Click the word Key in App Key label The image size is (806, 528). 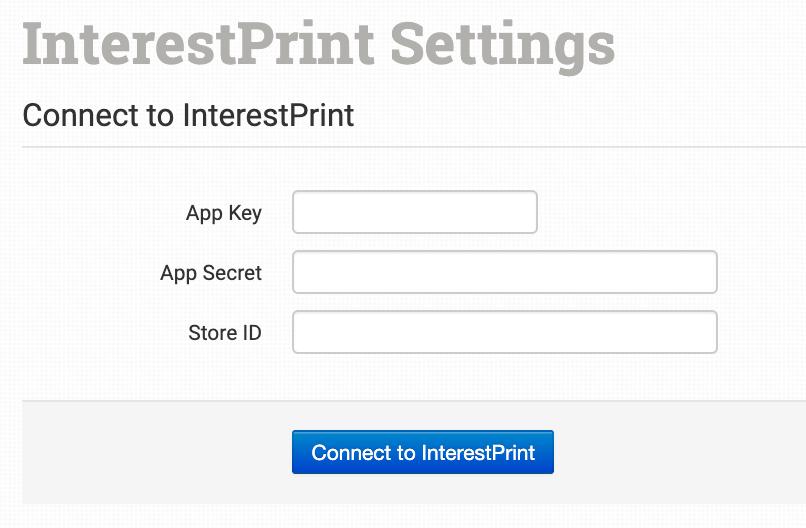245,213
